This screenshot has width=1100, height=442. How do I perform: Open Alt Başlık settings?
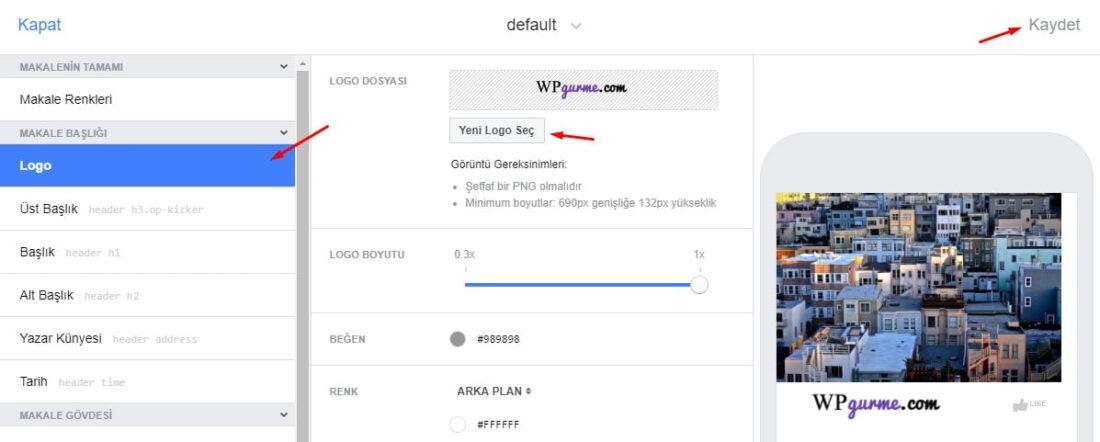click(x=147, y=295)
